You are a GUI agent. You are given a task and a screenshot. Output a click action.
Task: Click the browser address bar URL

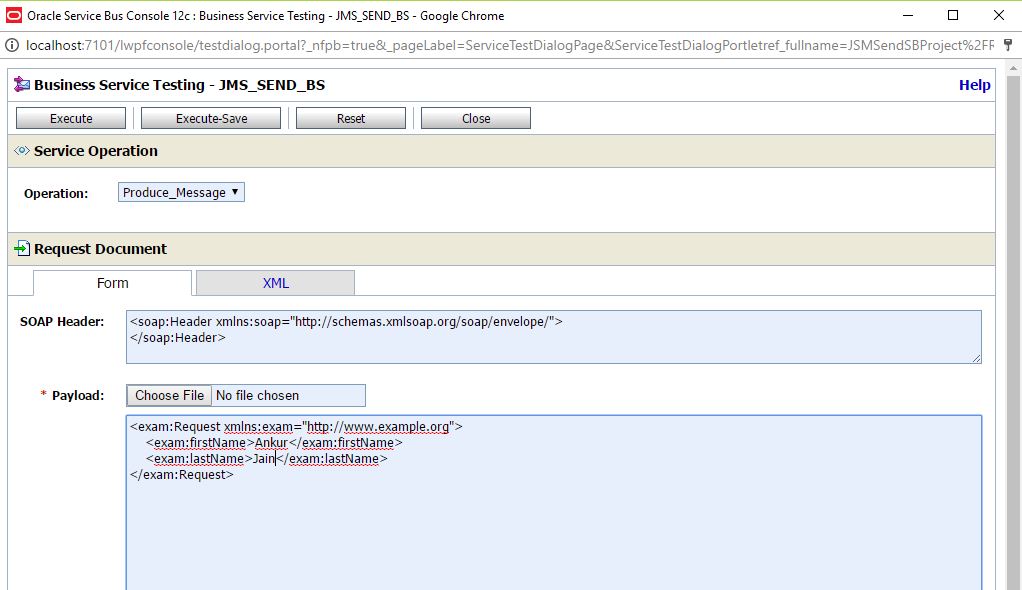(510, 45)
